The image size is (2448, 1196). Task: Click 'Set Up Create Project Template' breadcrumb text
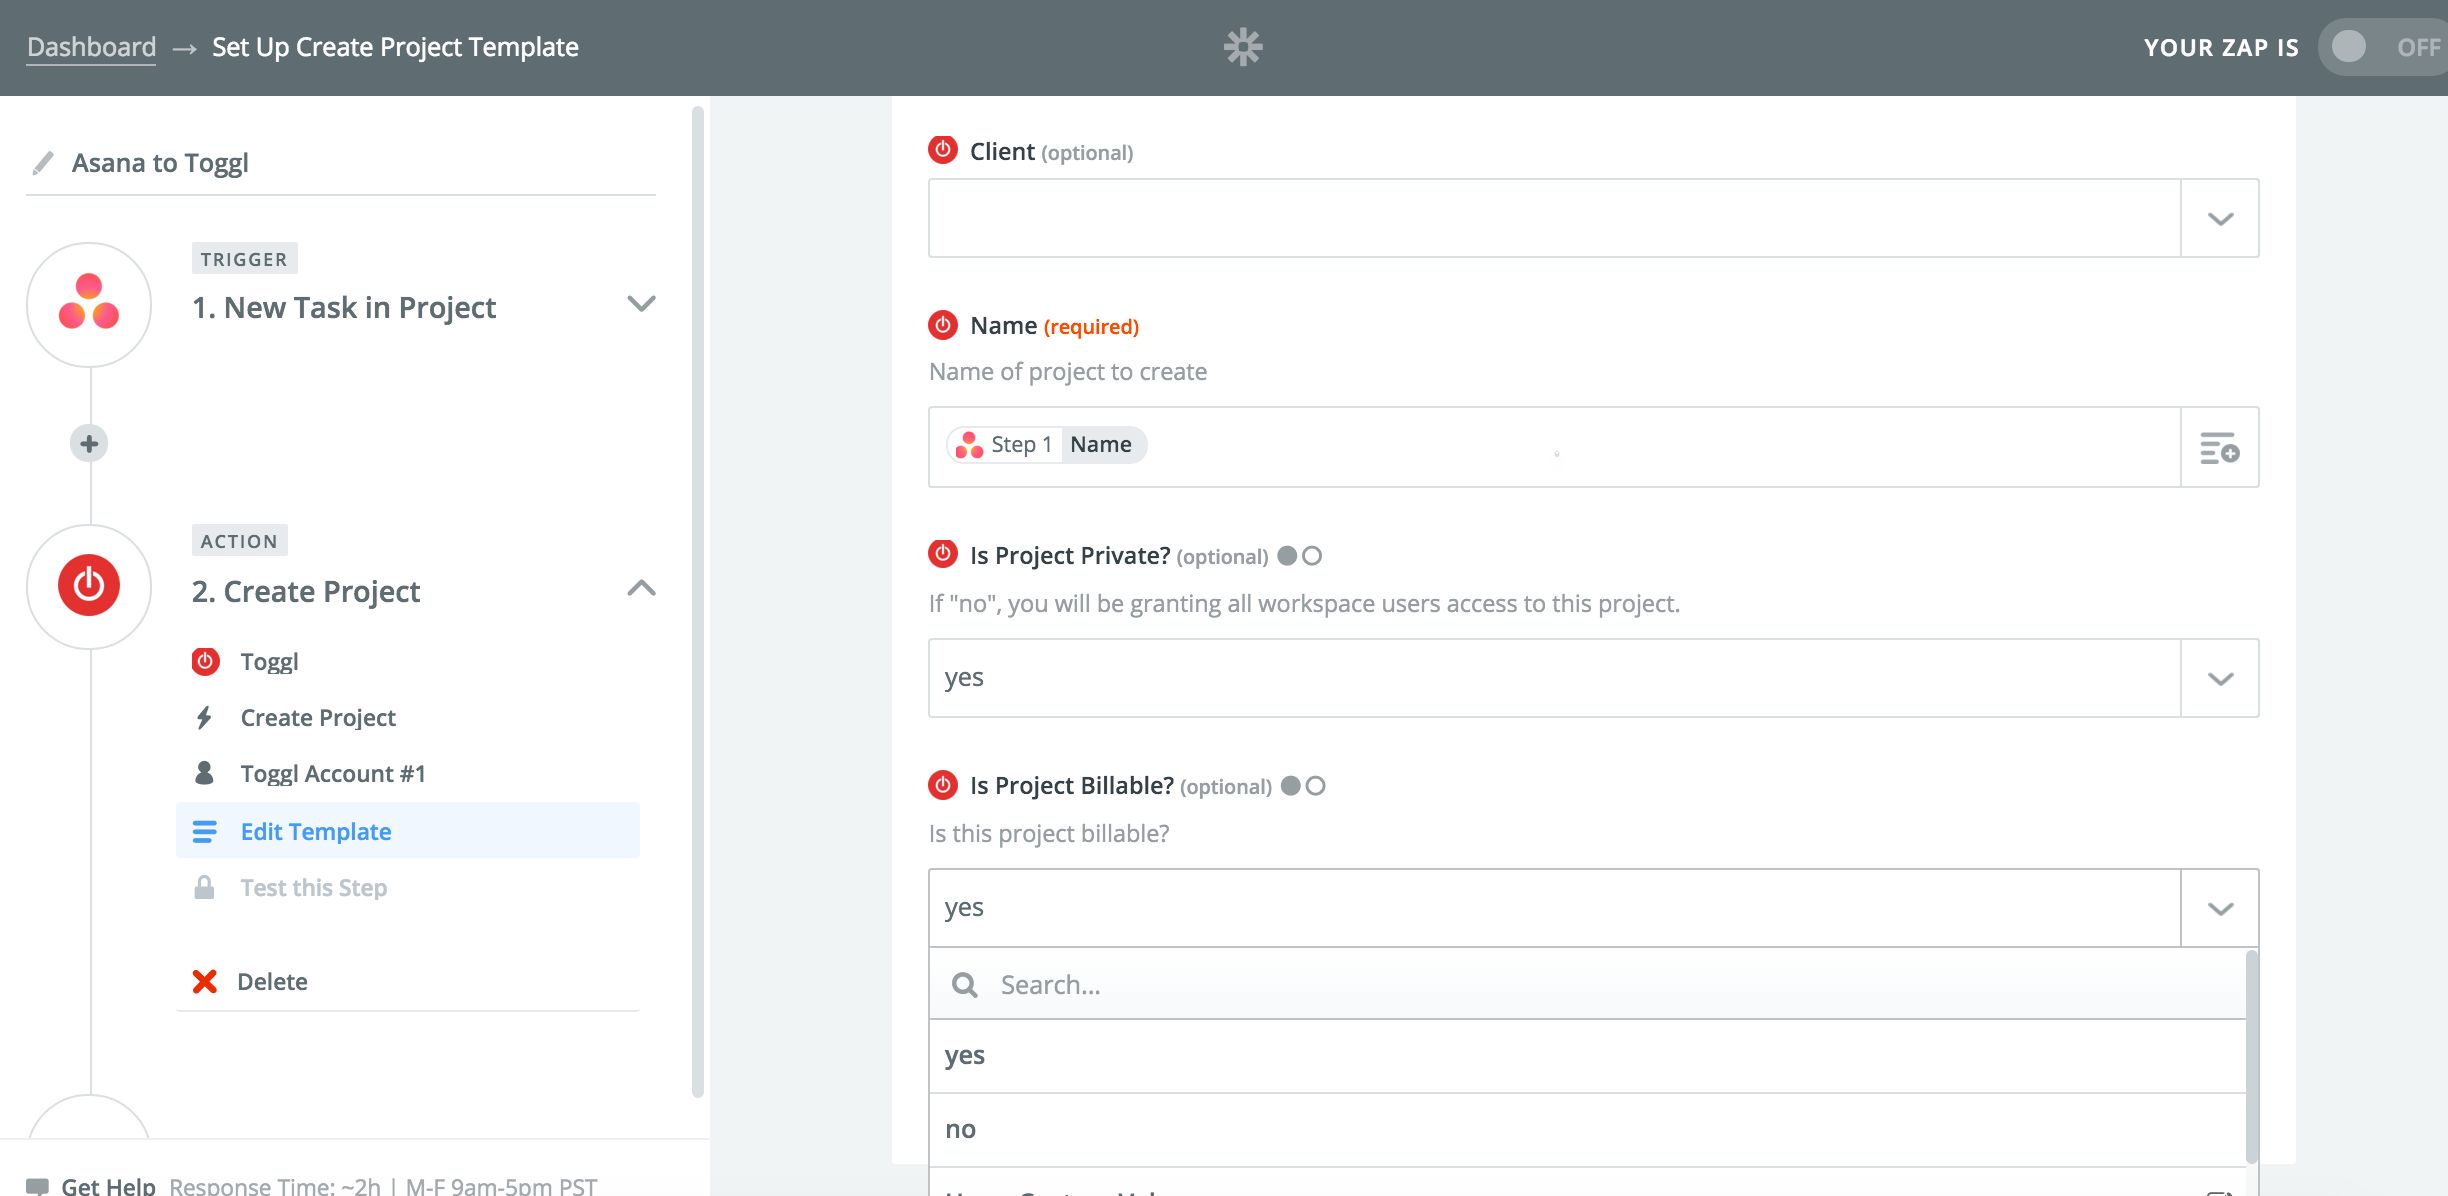(x=395, y=47)
